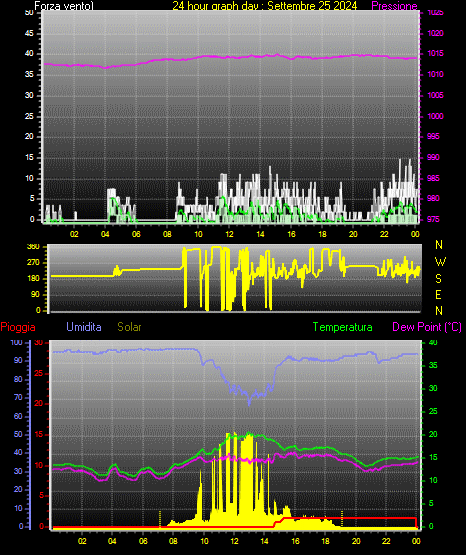Click the Solar legend label
Image resolution: width=466 pixels, height=555 pixels.
(129, 327)
